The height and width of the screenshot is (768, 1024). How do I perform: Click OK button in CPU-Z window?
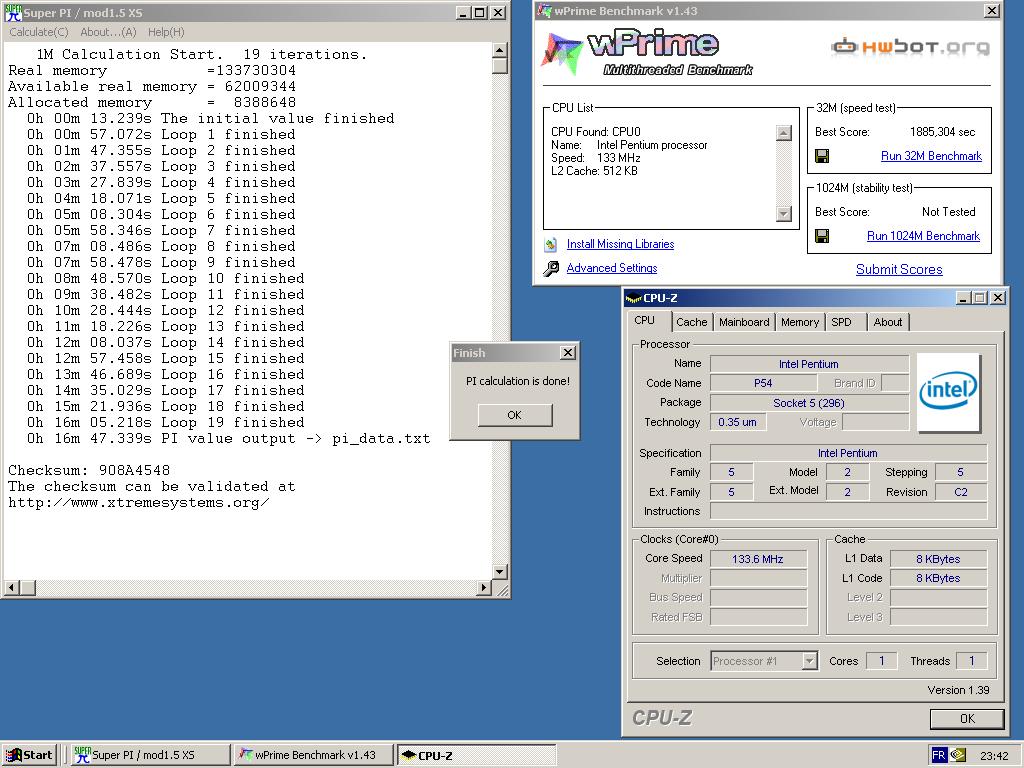(967, 718)
